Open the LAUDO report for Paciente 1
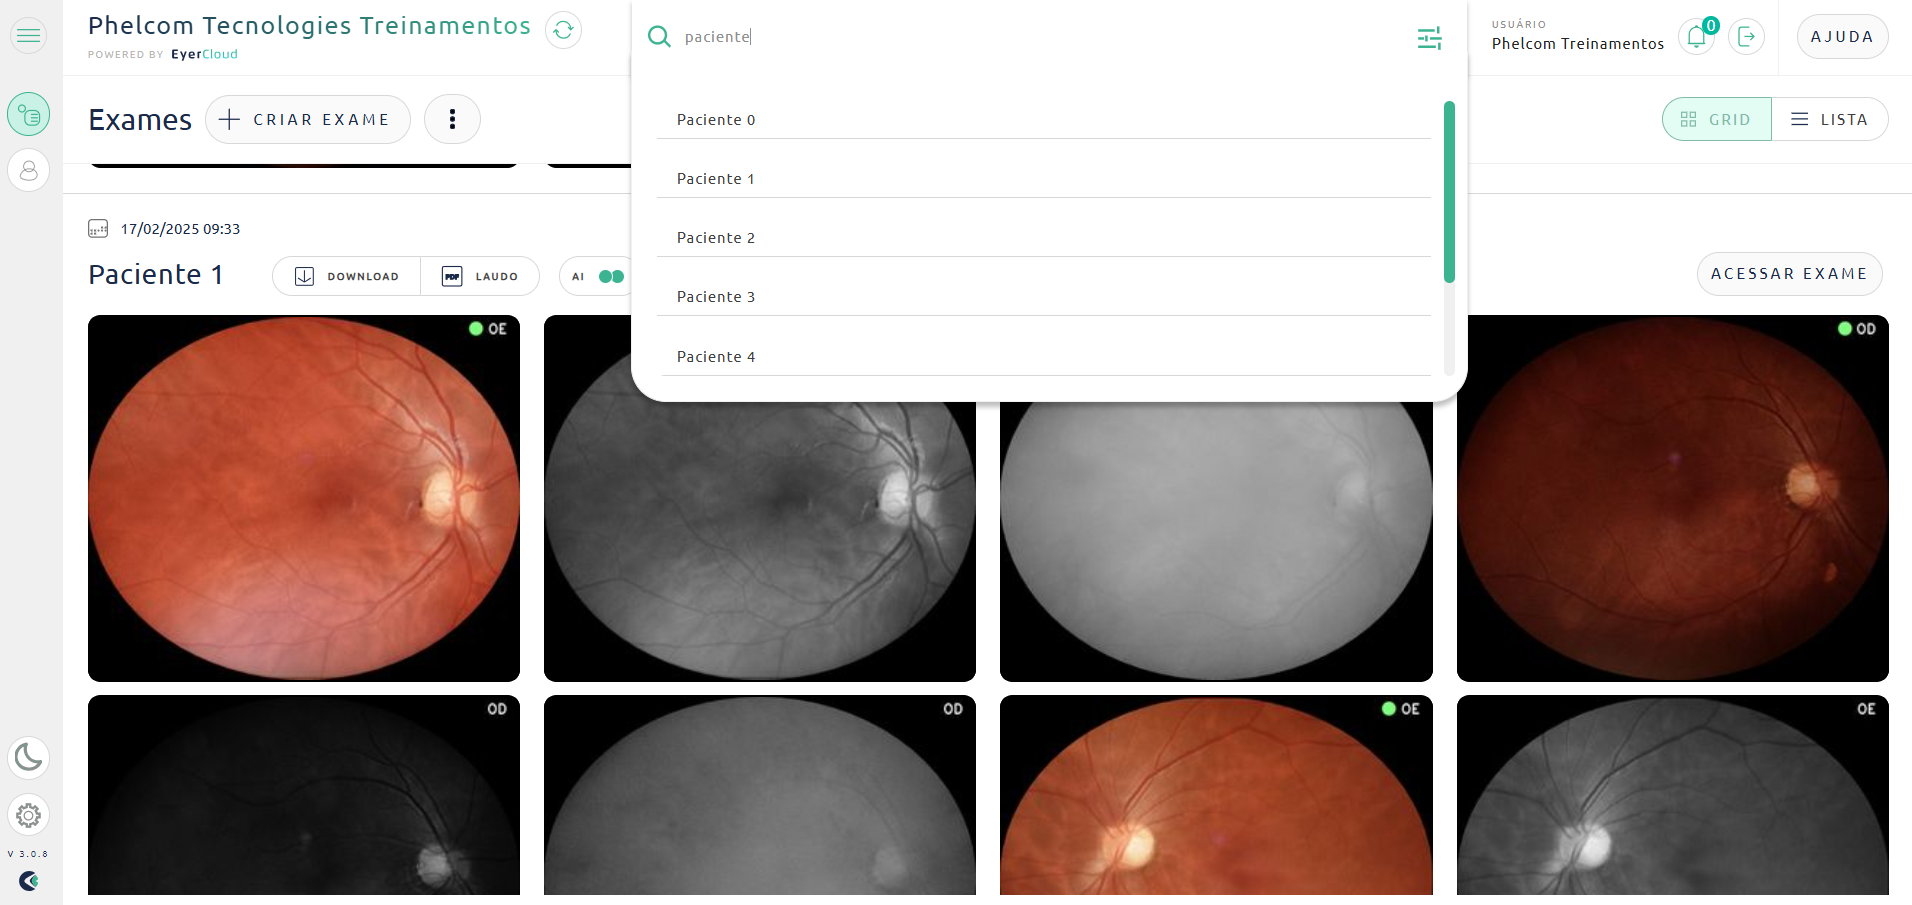This screenshot has height=905, width=1912. click(480, 276)
